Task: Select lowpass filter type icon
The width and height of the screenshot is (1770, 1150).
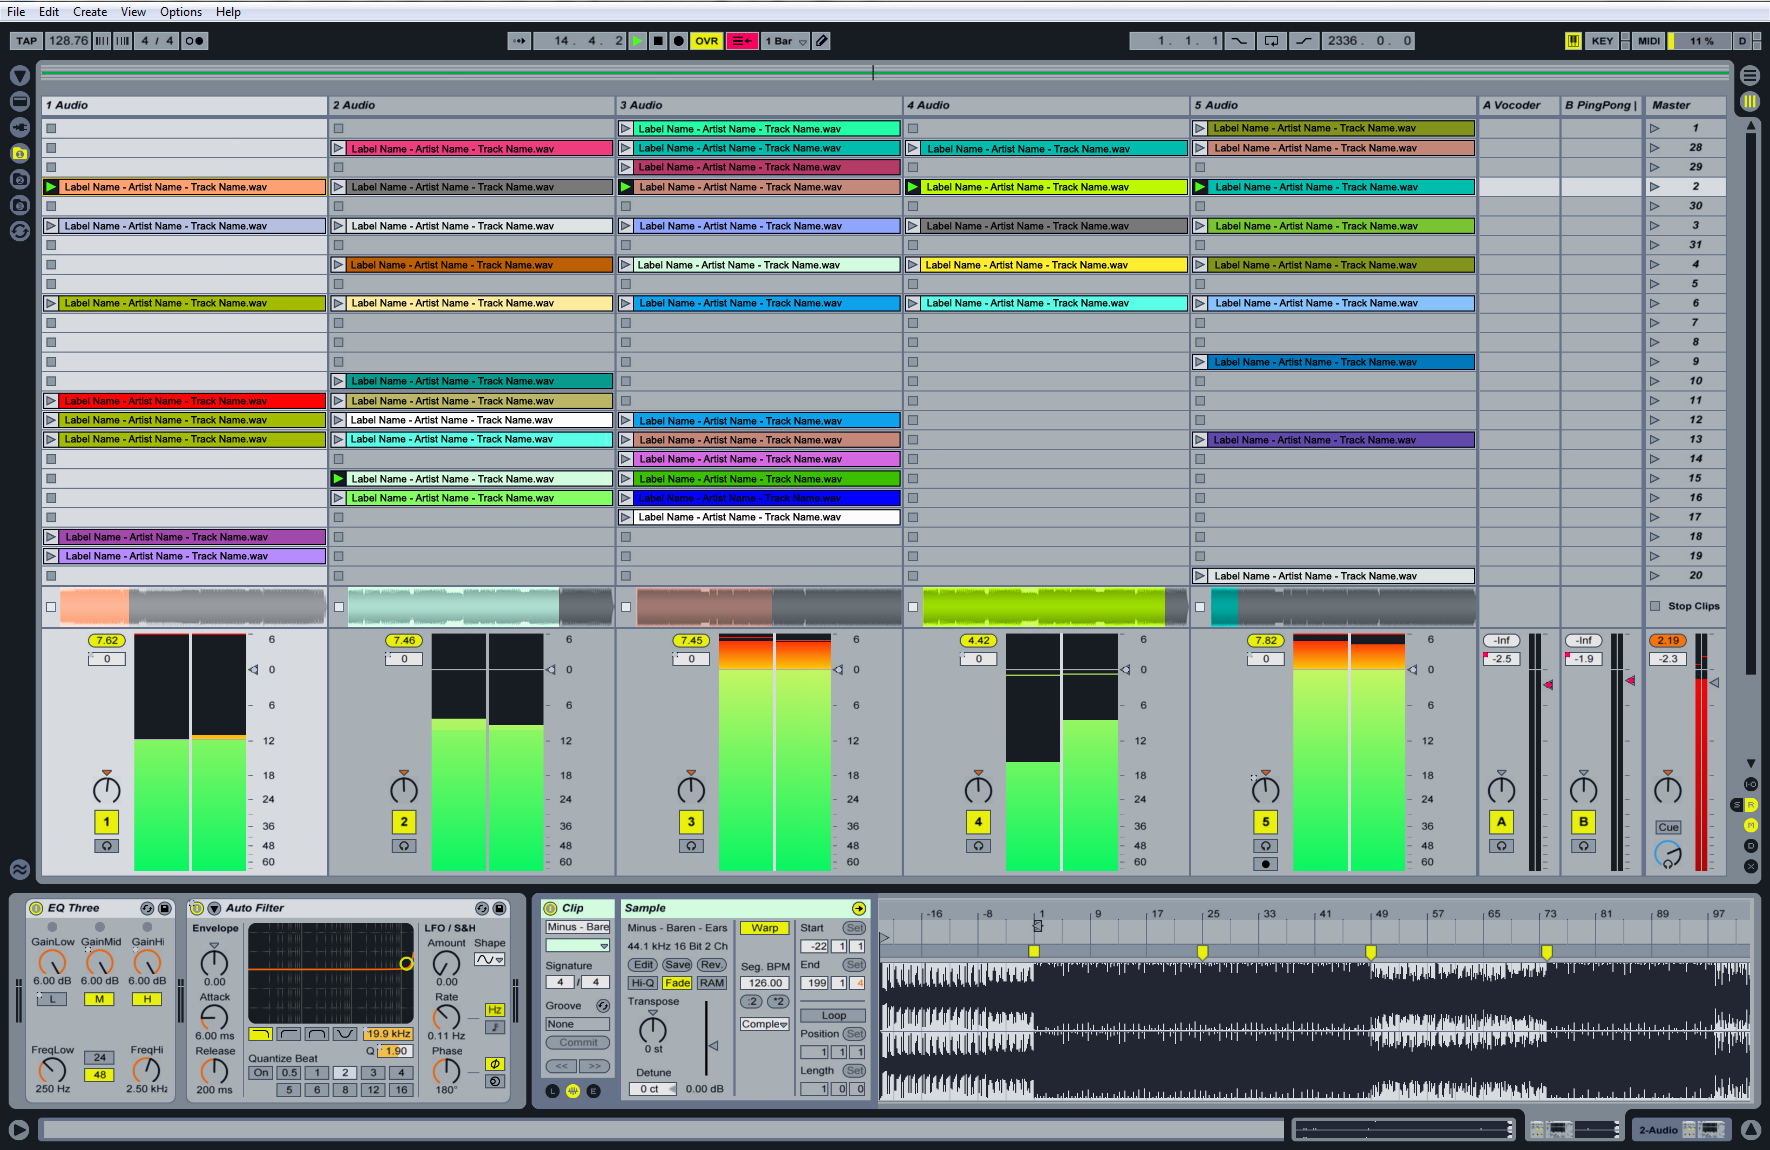Action: click(260, 1034)
